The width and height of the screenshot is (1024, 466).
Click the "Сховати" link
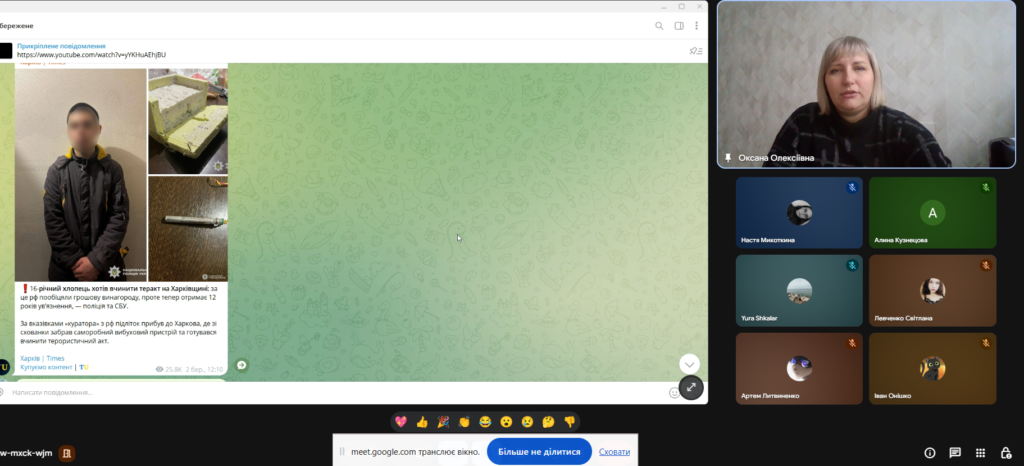click(614, 452)
